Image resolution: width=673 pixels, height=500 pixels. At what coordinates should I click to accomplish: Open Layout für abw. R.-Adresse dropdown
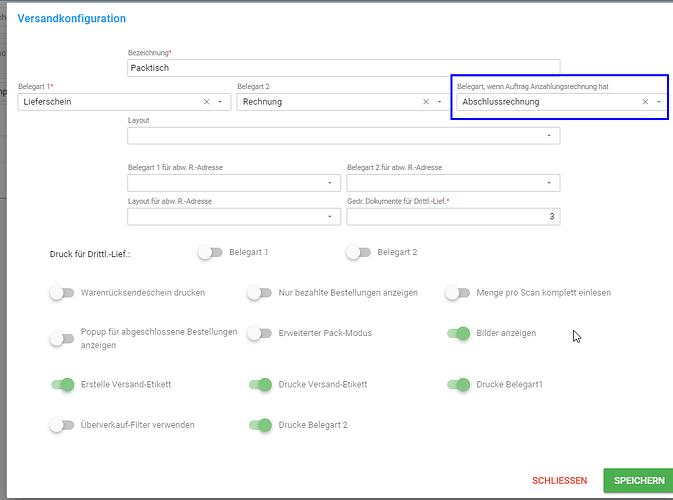234,216
